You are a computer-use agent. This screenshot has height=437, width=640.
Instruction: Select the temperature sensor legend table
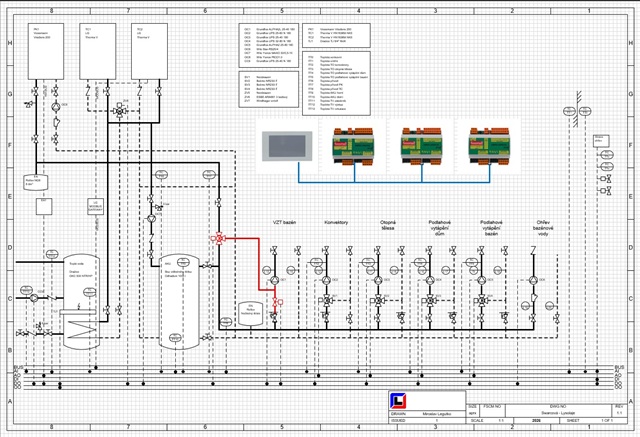(336, 83)
